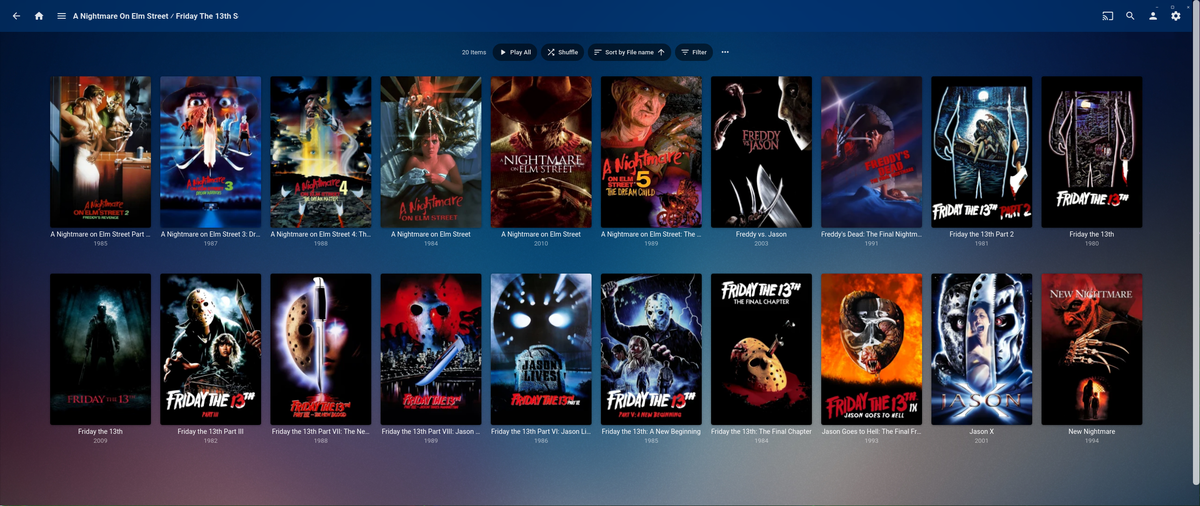Click the Shuffle button

coord(563,52)
